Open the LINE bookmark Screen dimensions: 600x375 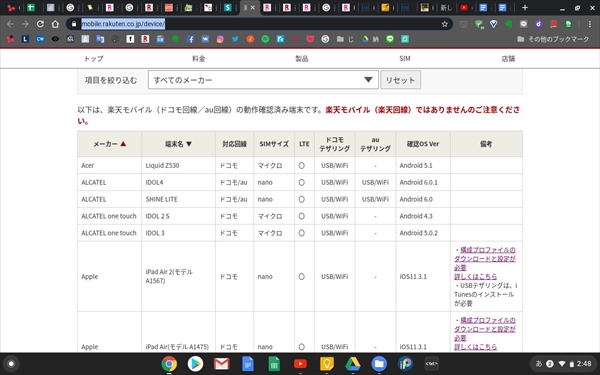tap(390, 39)
